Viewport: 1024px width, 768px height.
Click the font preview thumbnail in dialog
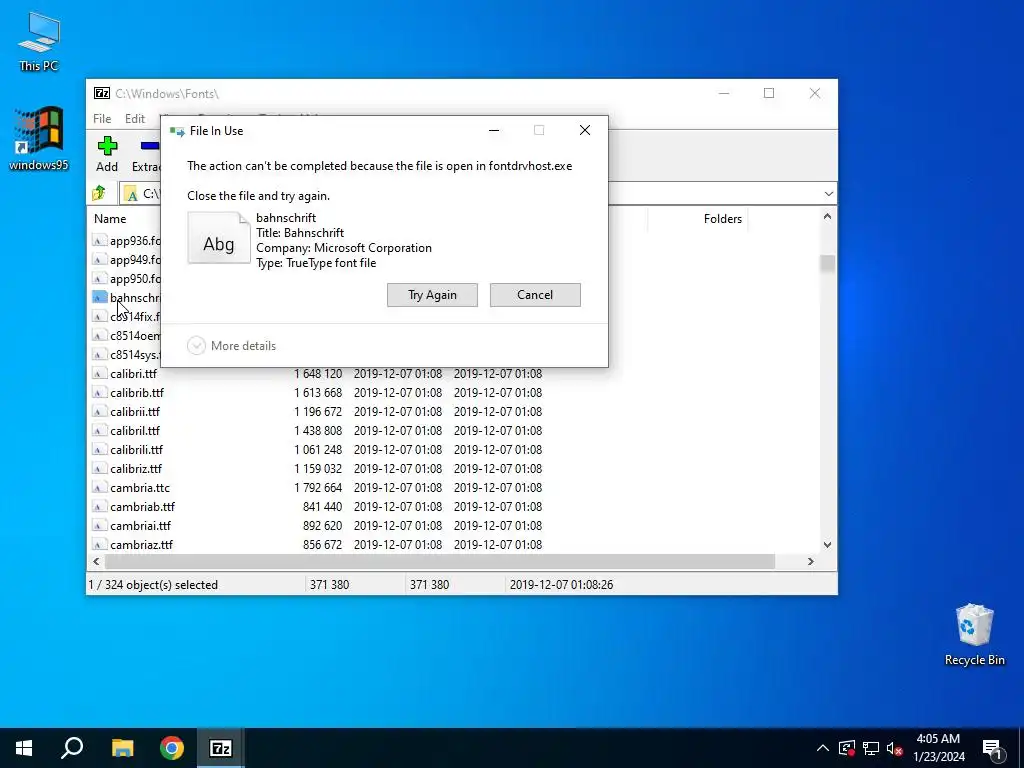pyautogui.click(x=219, y=238)
